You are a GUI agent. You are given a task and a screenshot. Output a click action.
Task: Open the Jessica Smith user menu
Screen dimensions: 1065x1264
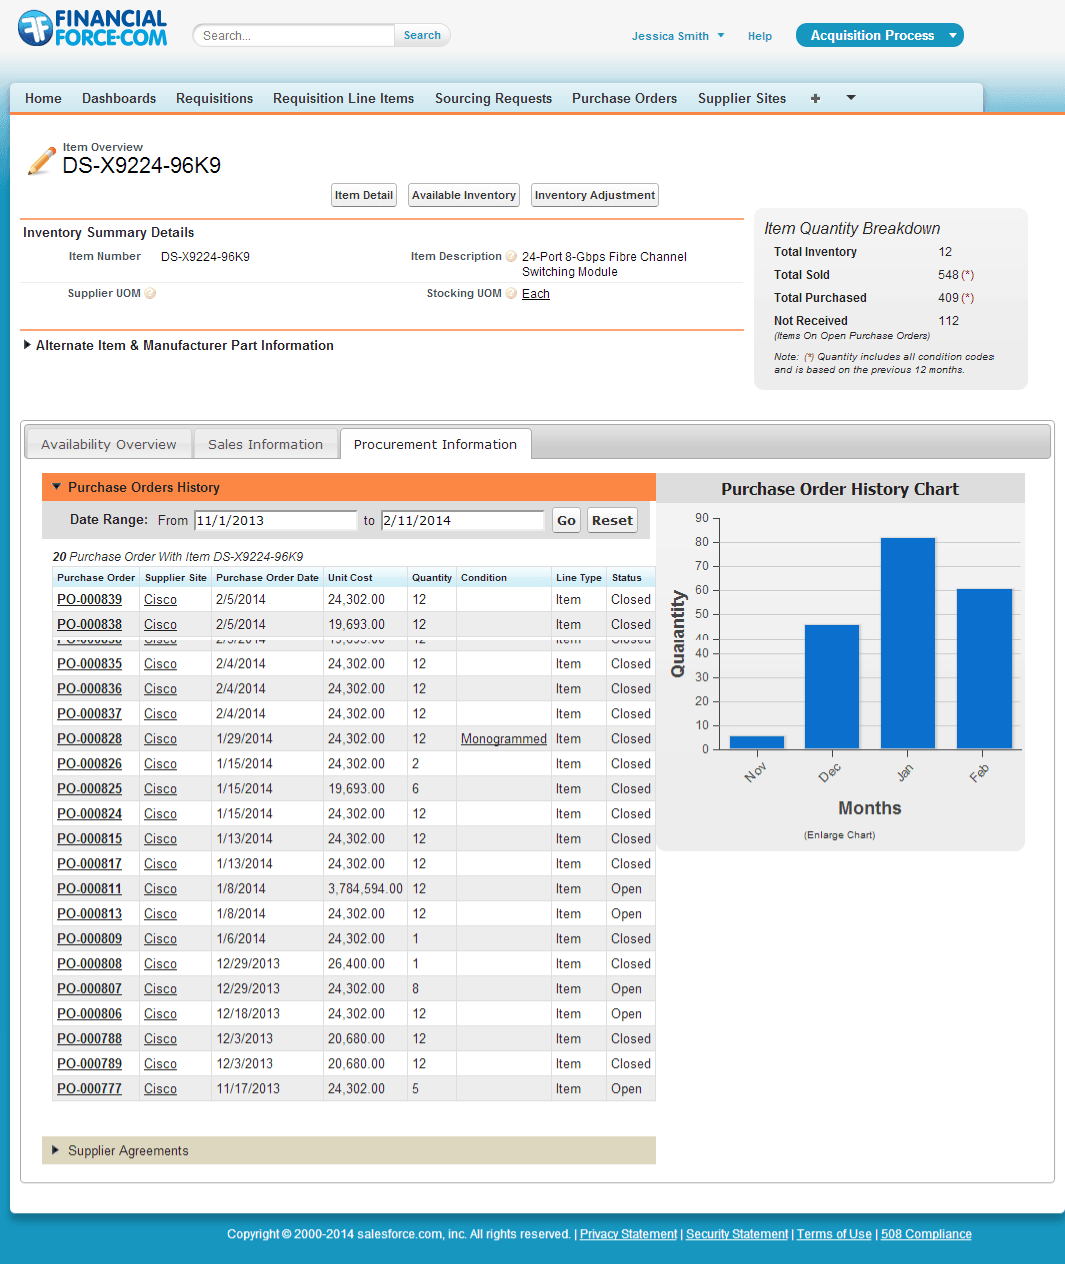[x=678, y=36]
